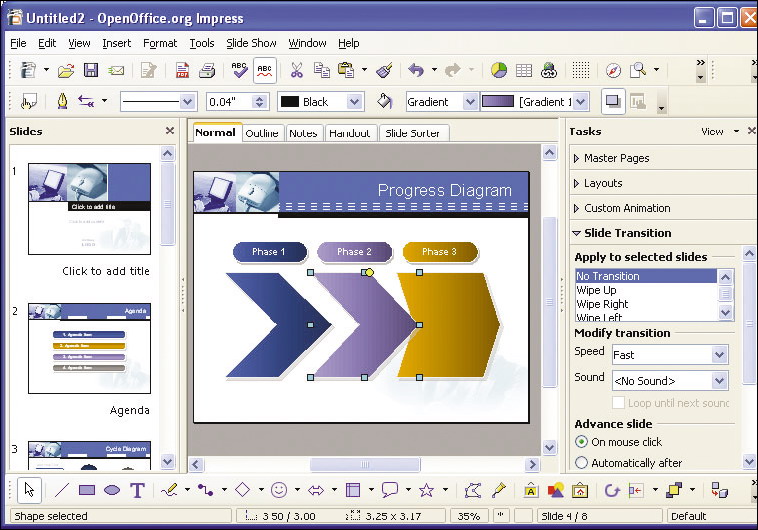
Task: Select the Text tool
Action: (137, 490)
